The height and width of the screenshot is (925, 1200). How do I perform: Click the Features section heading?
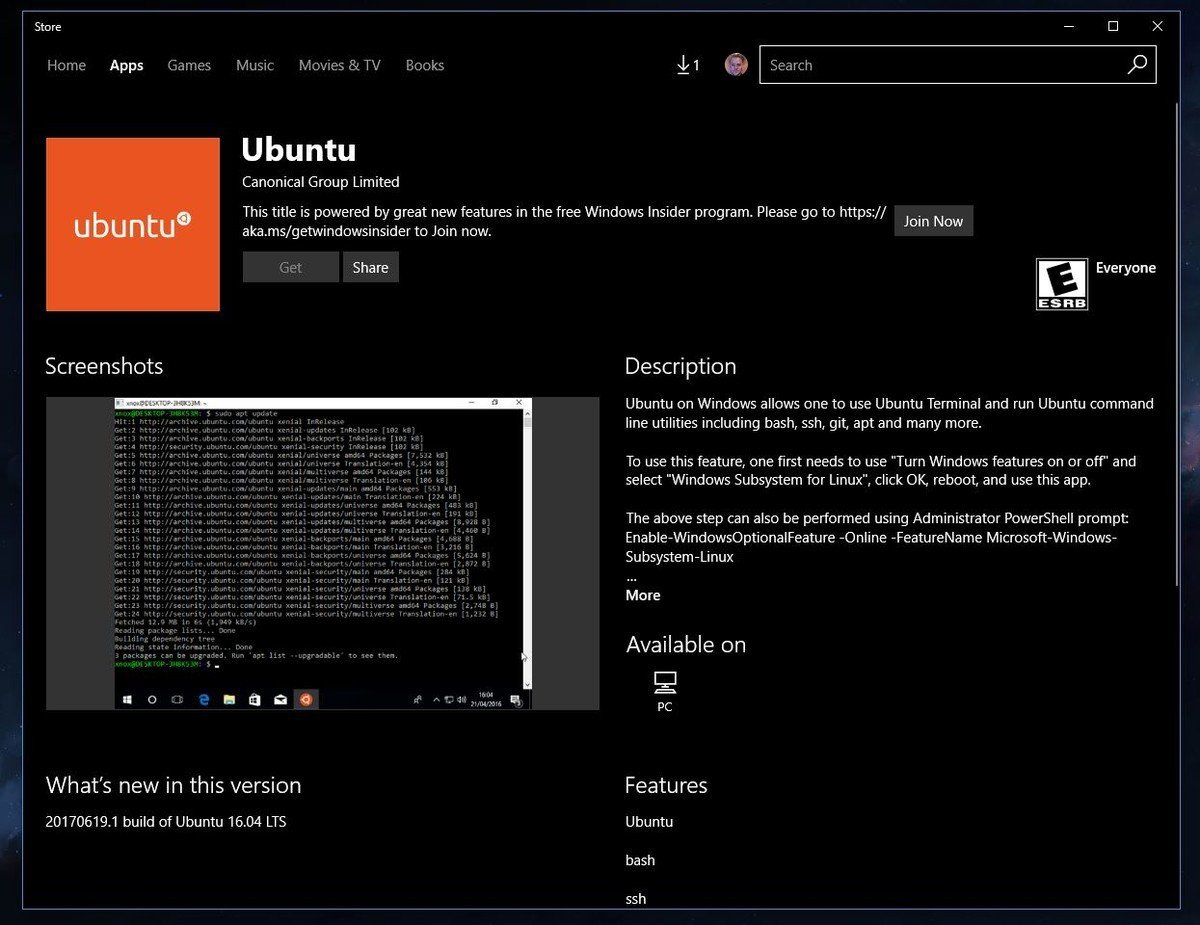click(666, 786)
